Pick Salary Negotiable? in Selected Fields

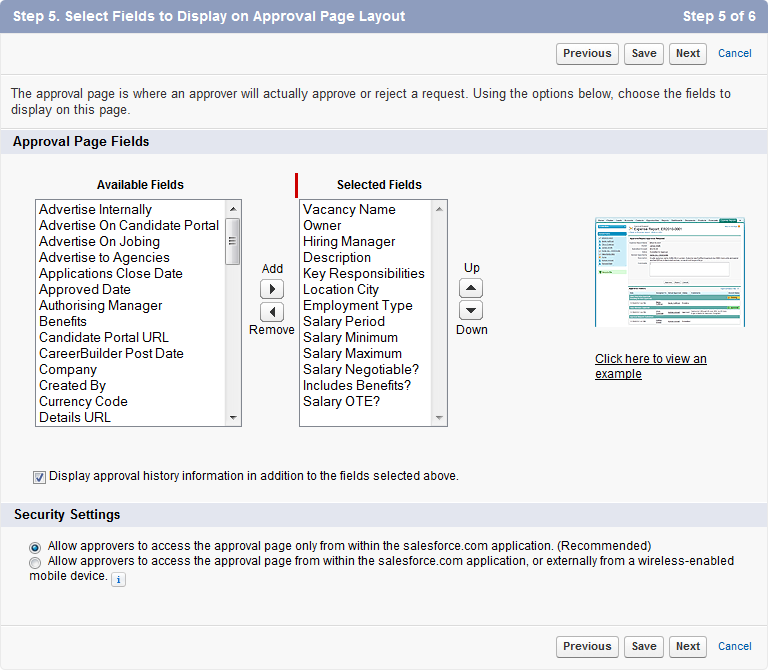[x=360, y=370]
